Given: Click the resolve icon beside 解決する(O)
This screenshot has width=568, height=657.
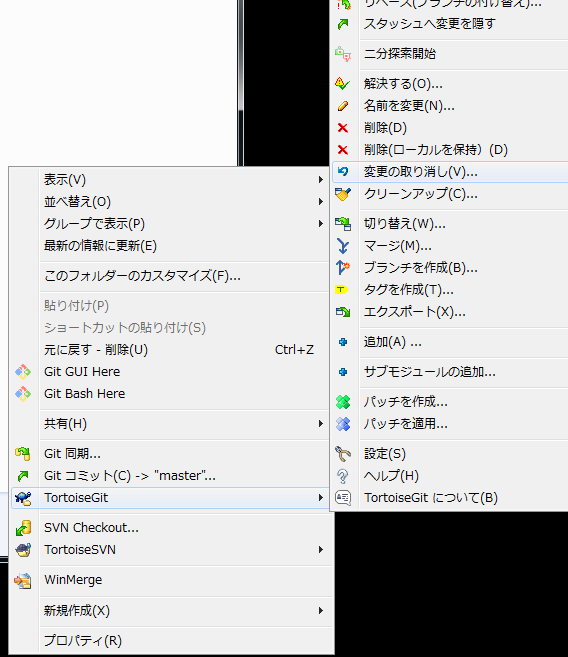Looking at the screenshot, I should (x=342, y=84).
